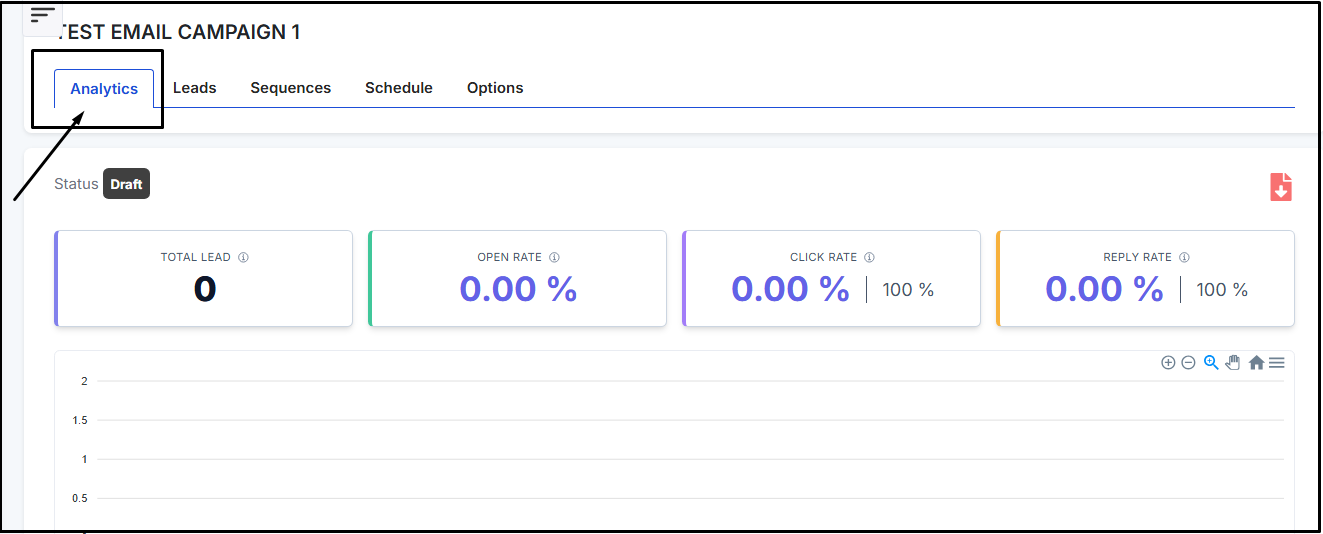1323x534 pixels.
Task: Open the Leads tab
Action: [x=194, y=88]
